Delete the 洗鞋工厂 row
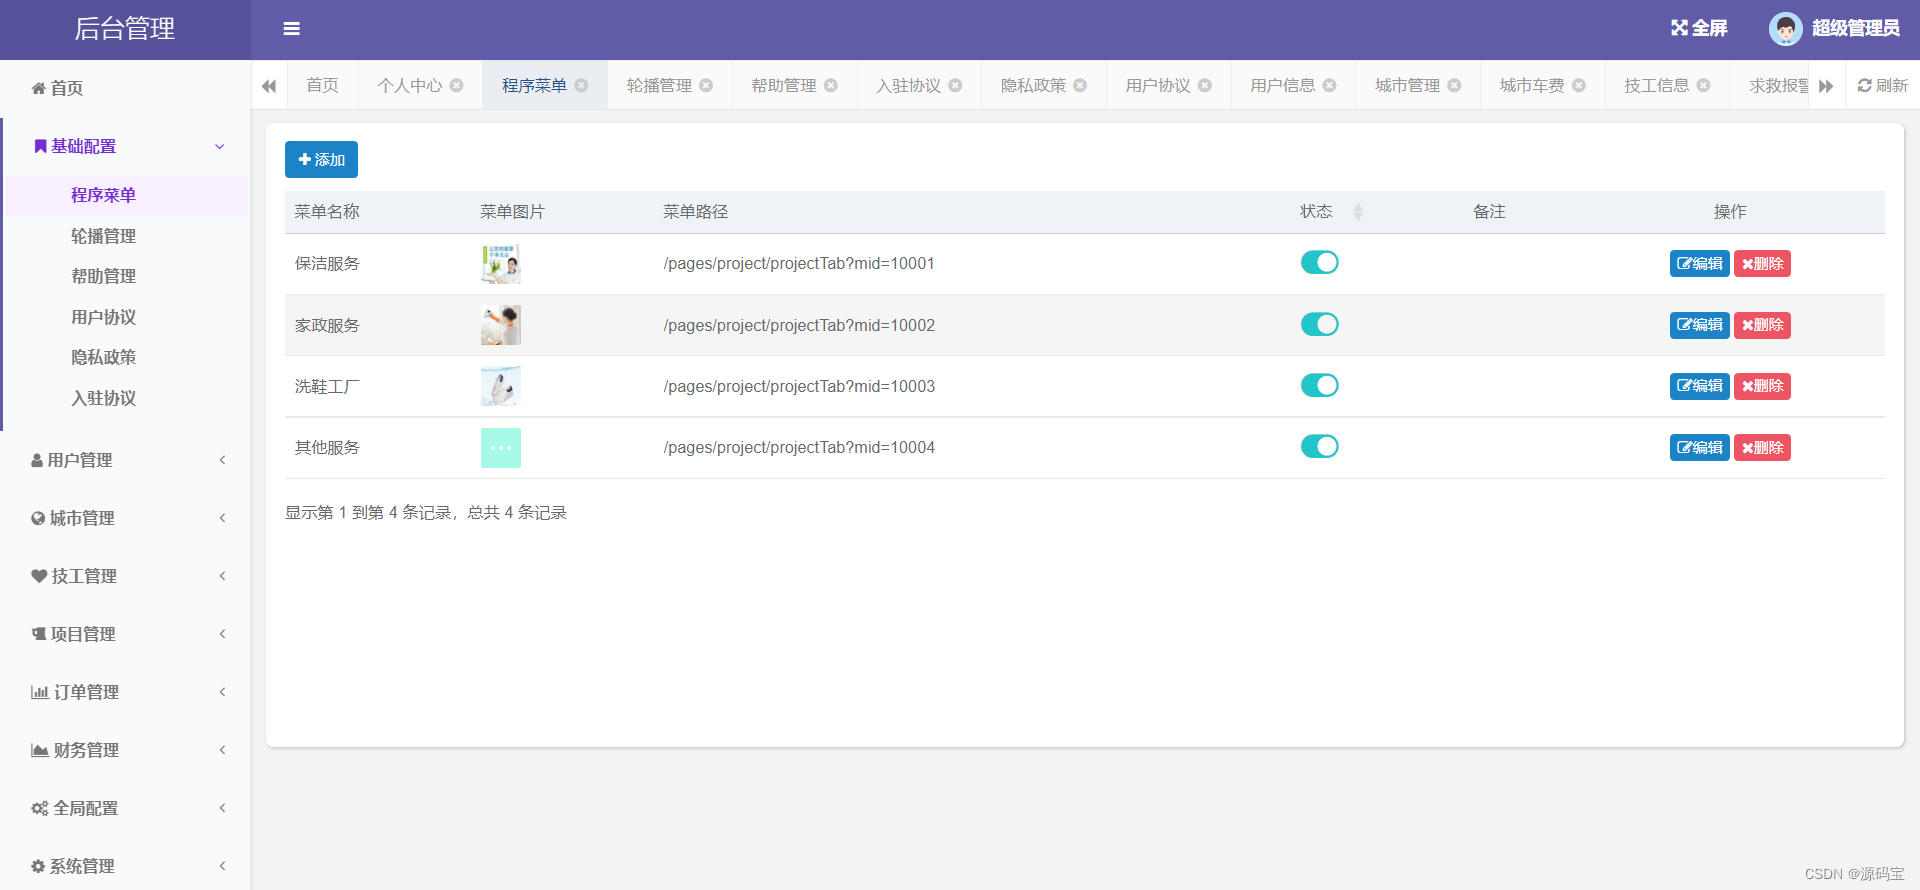 pos(1762,386)
